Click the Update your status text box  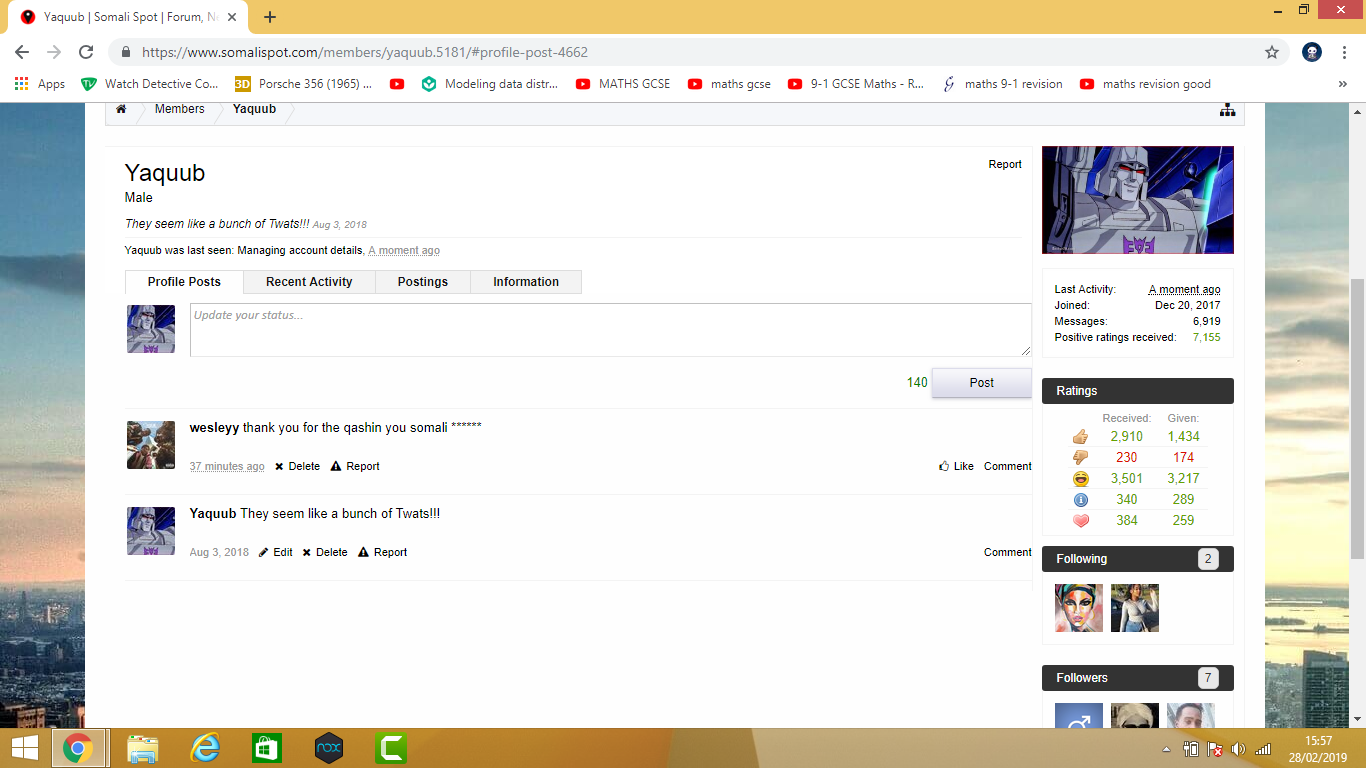pyautogui.click(x=610, y=330)
